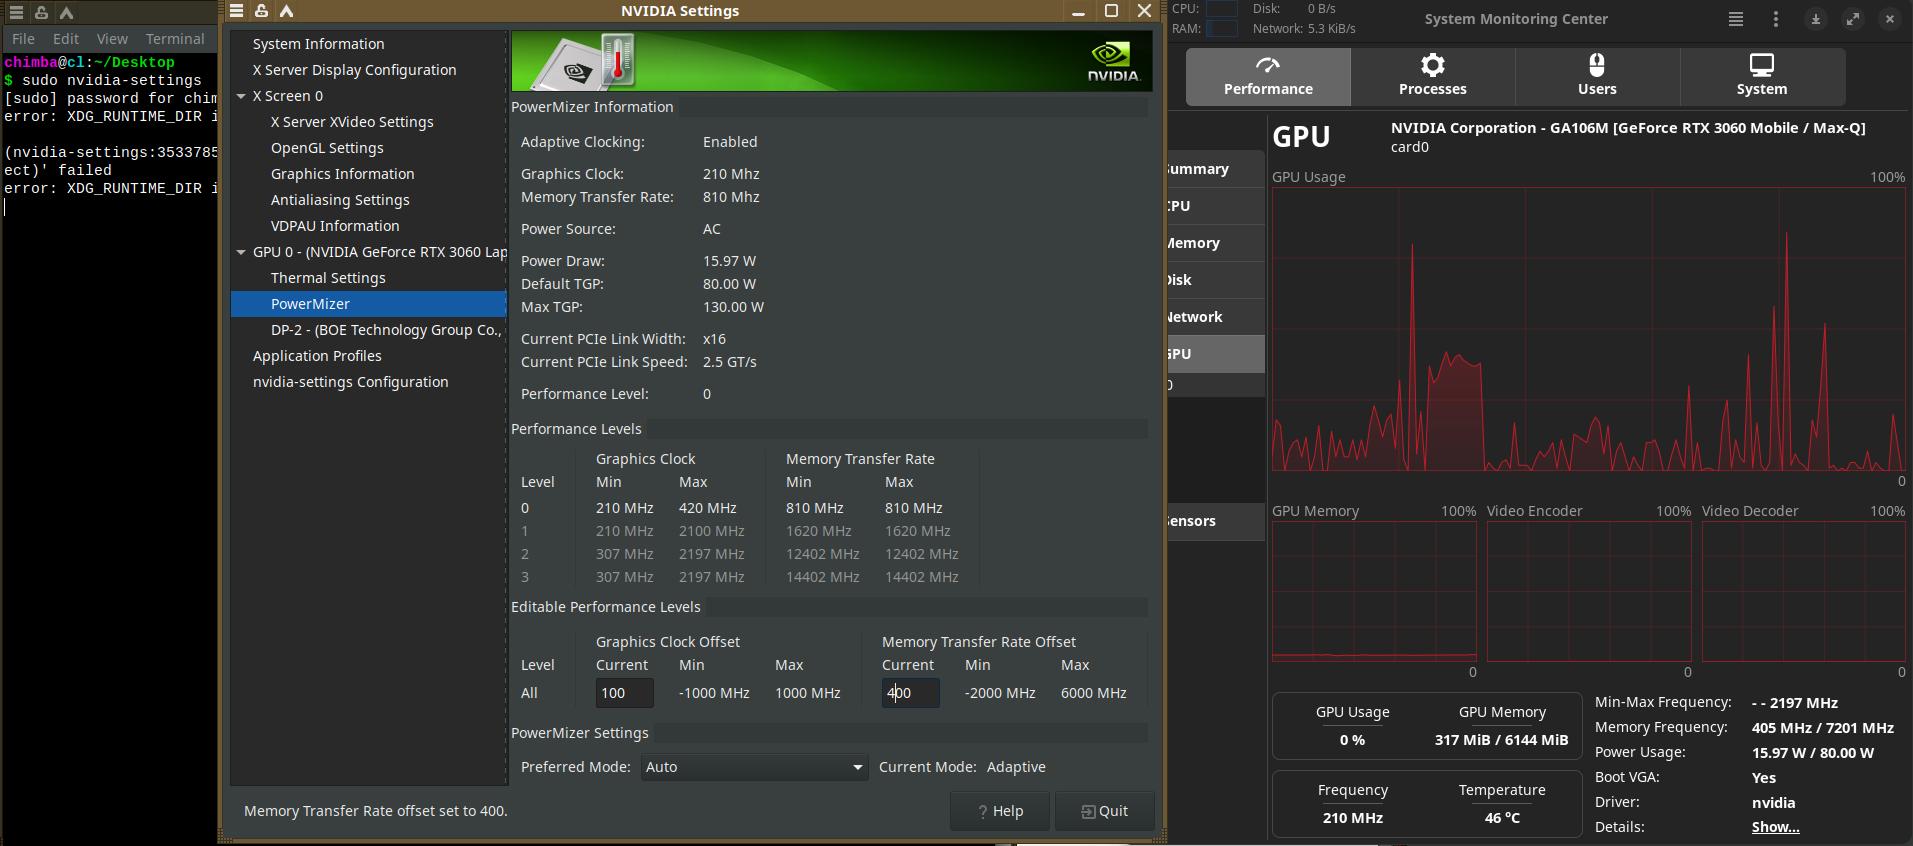Open the Terminal menu in the terminal window
The image size is (1913, 846).
tap(175, 39)
